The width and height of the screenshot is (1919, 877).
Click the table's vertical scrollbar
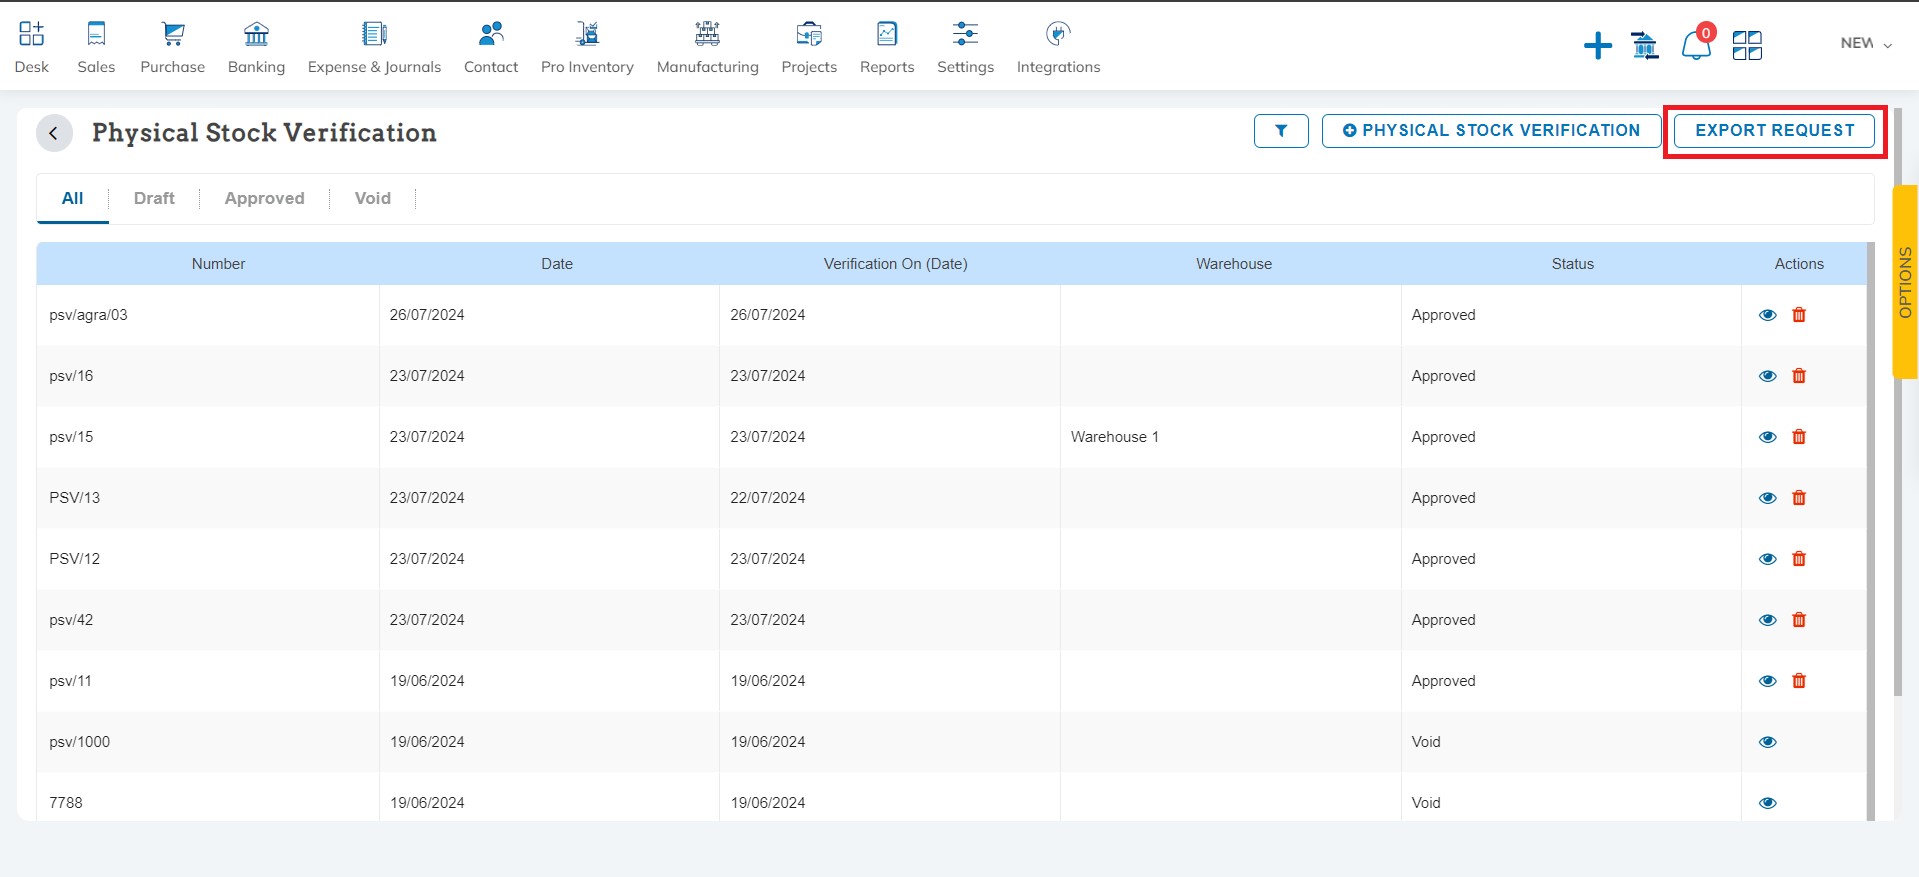tap(1871, 532)
